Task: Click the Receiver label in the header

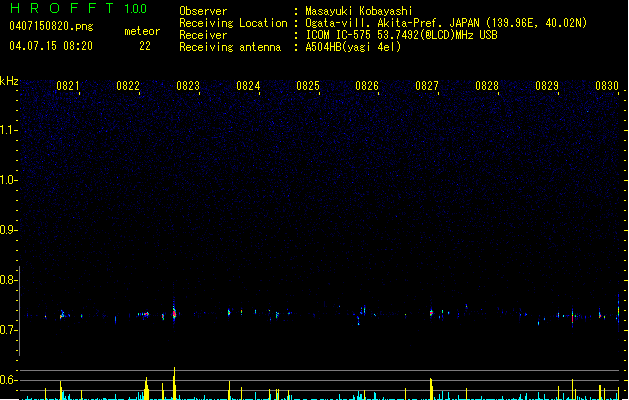Action: pos(203,35)
